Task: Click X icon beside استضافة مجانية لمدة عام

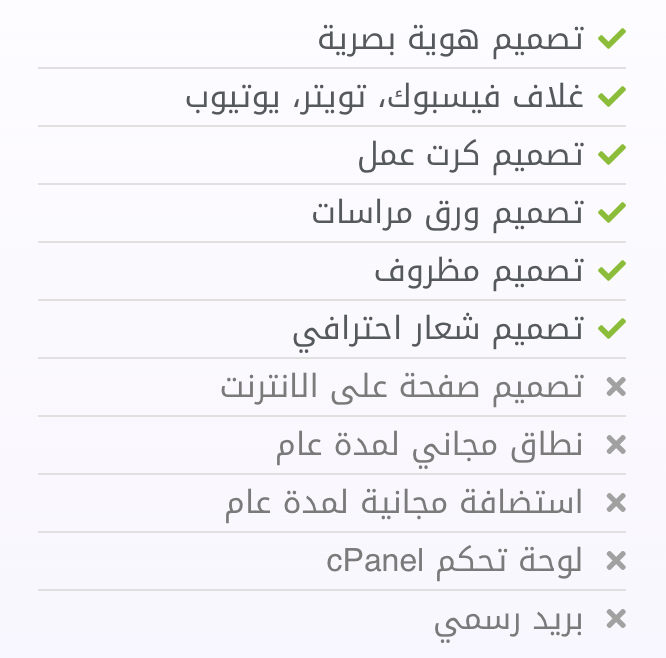Action: tap(615, 503)
